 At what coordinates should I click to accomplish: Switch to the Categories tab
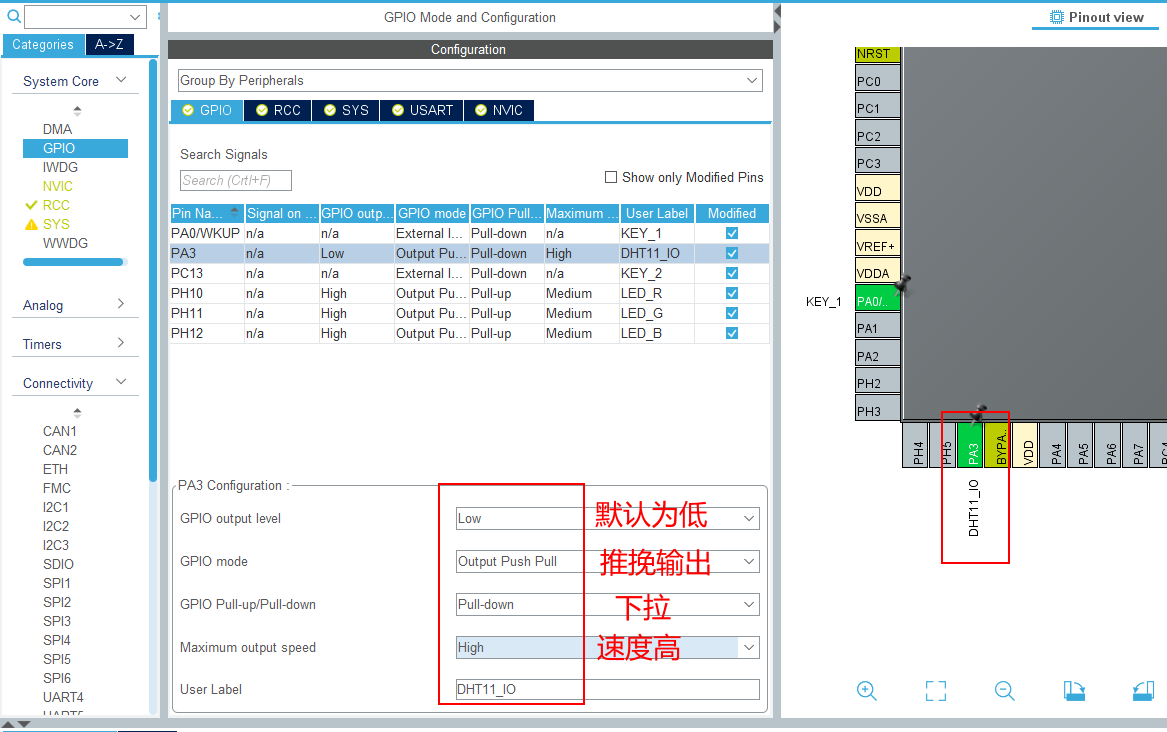click(x=43, y=45)
